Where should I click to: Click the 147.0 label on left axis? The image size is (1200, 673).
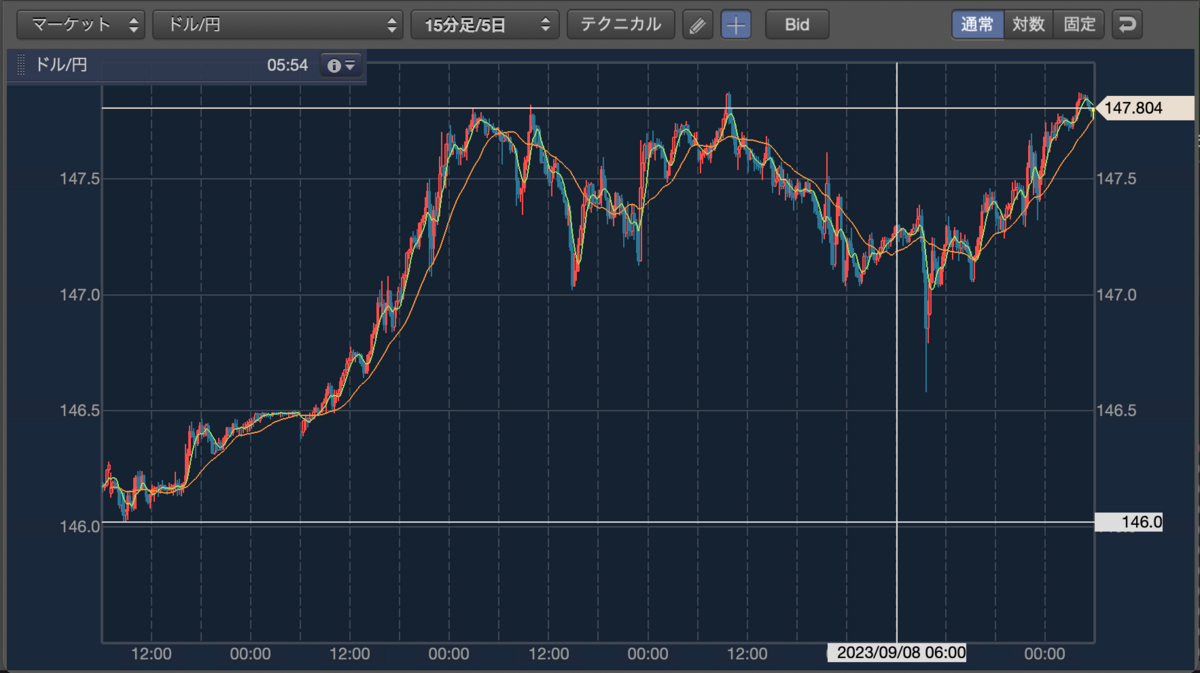(79, 295)
